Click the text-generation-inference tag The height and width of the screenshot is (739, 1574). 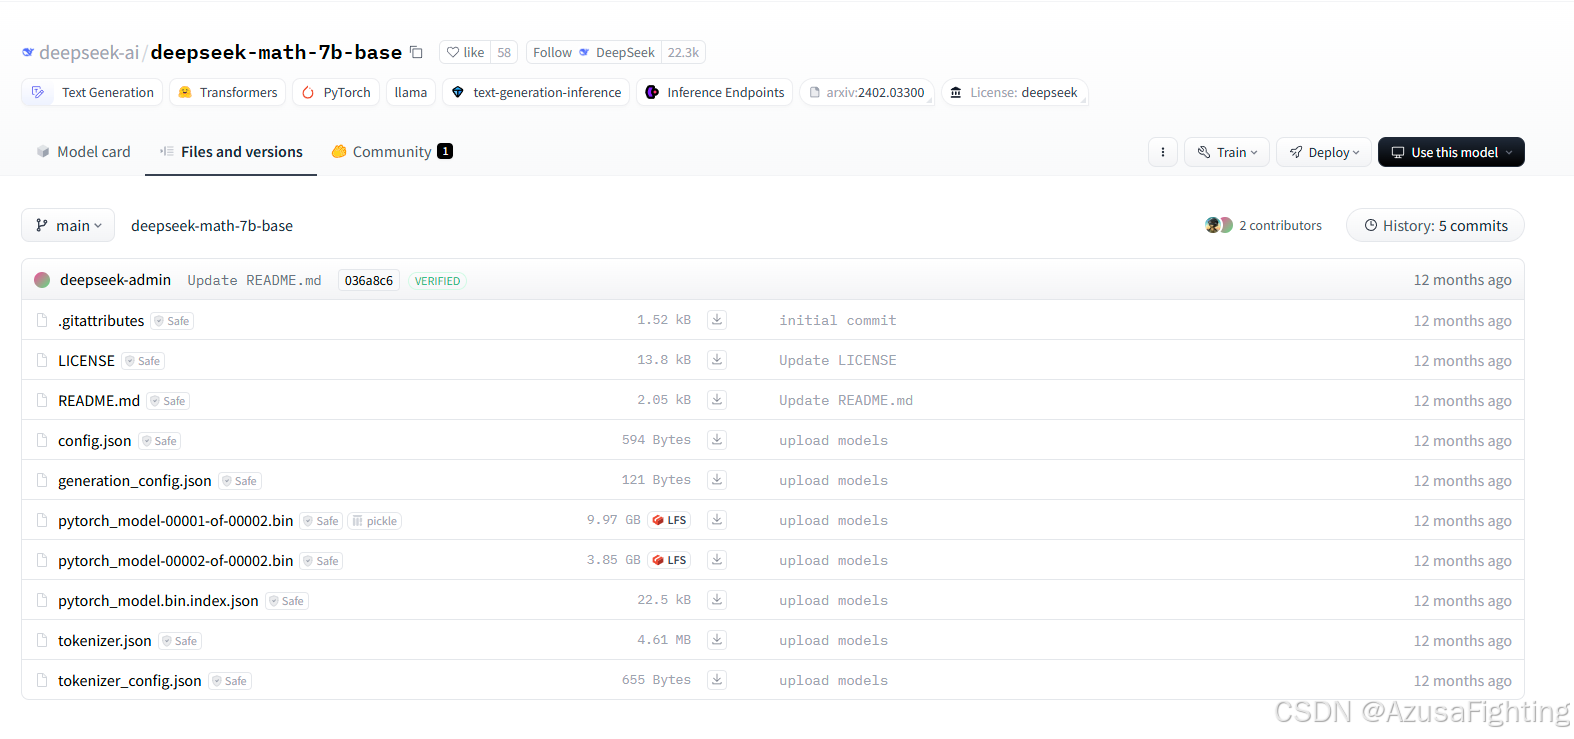(x=536, y=92)
